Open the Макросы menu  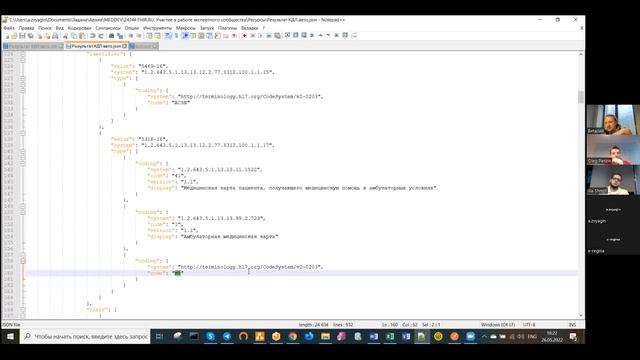[186, 28]
